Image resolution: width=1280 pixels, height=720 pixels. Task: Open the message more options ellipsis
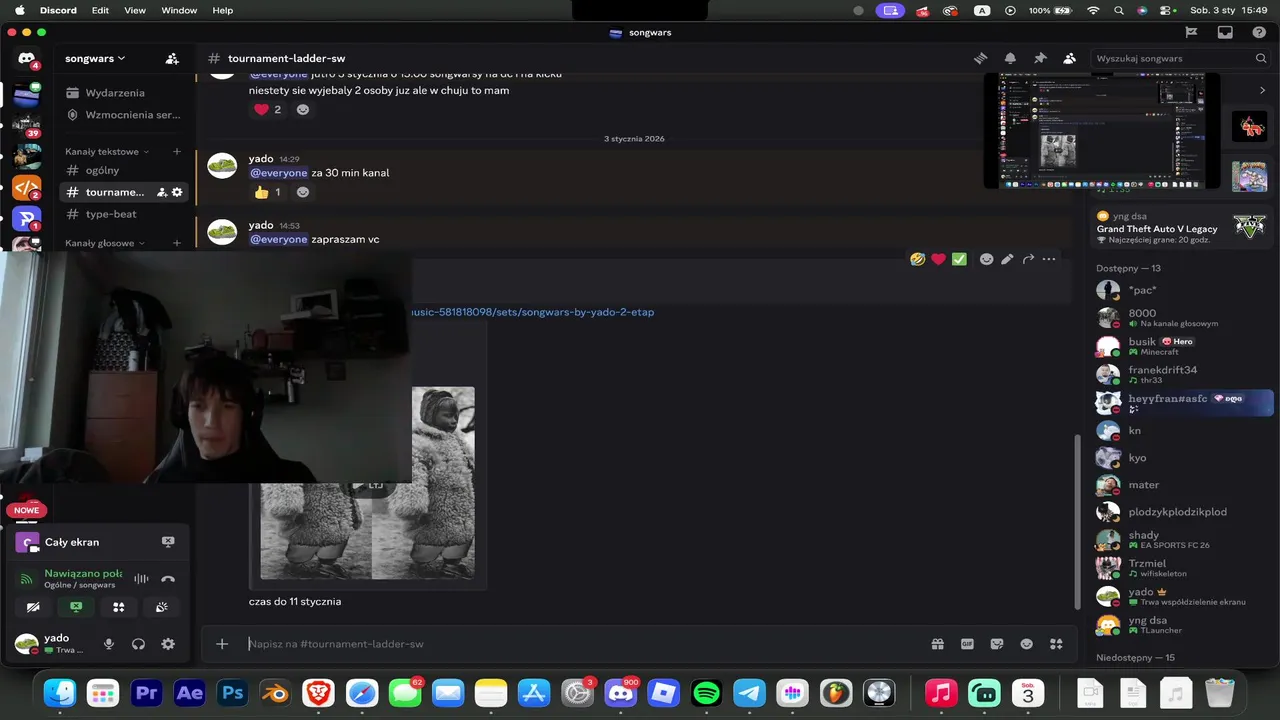[1049, 259]
